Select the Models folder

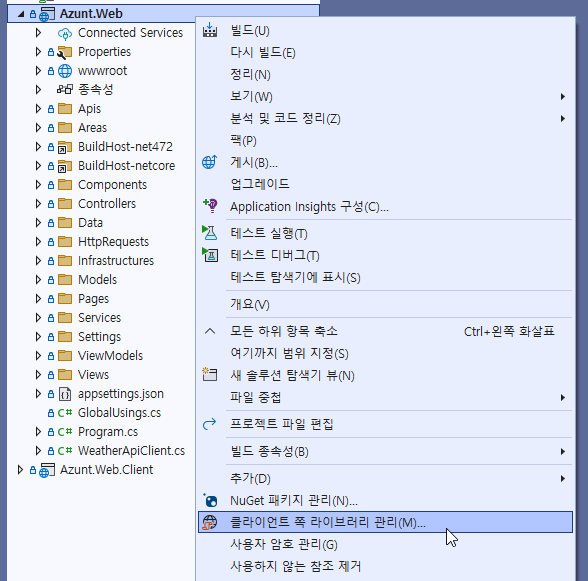pos(98,280)
